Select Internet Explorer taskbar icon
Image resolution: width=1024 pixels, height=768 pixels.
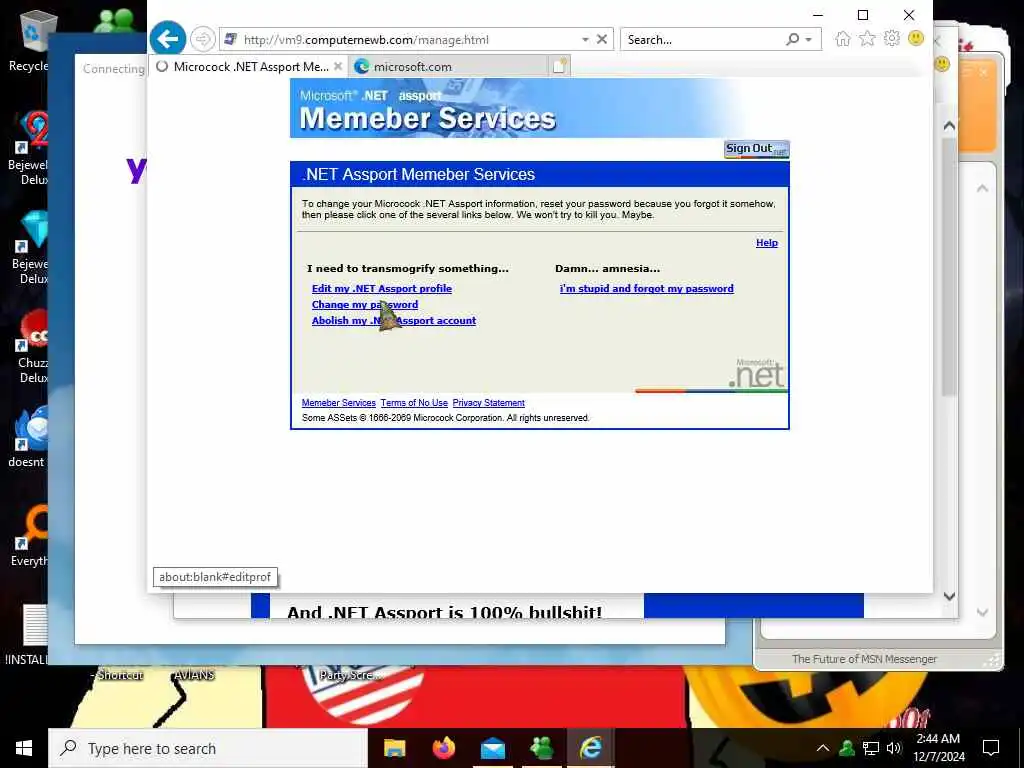pyautogui.click(x=590, y=748)
